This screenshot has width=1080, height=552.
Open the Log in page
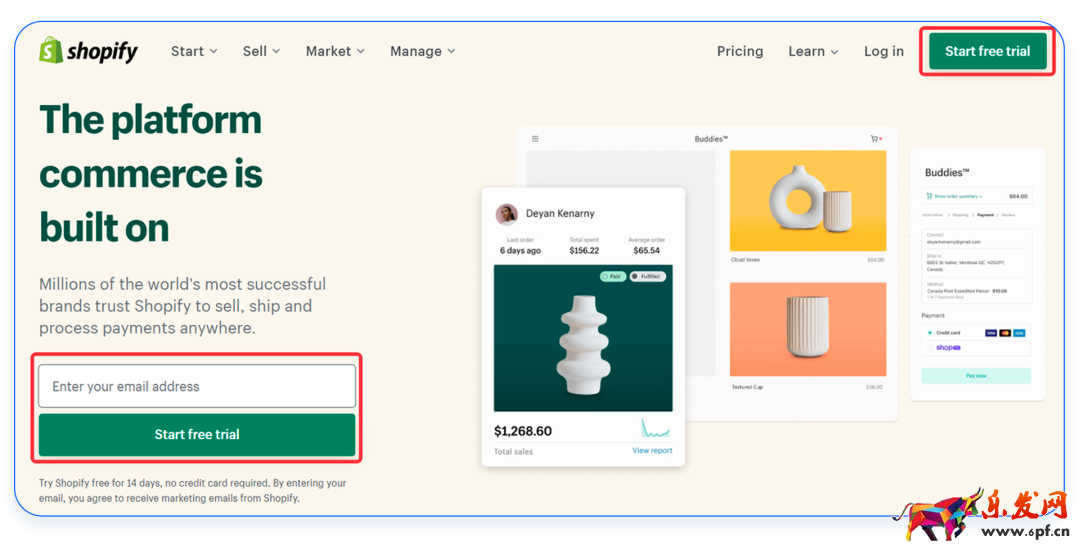coord(884,51)
